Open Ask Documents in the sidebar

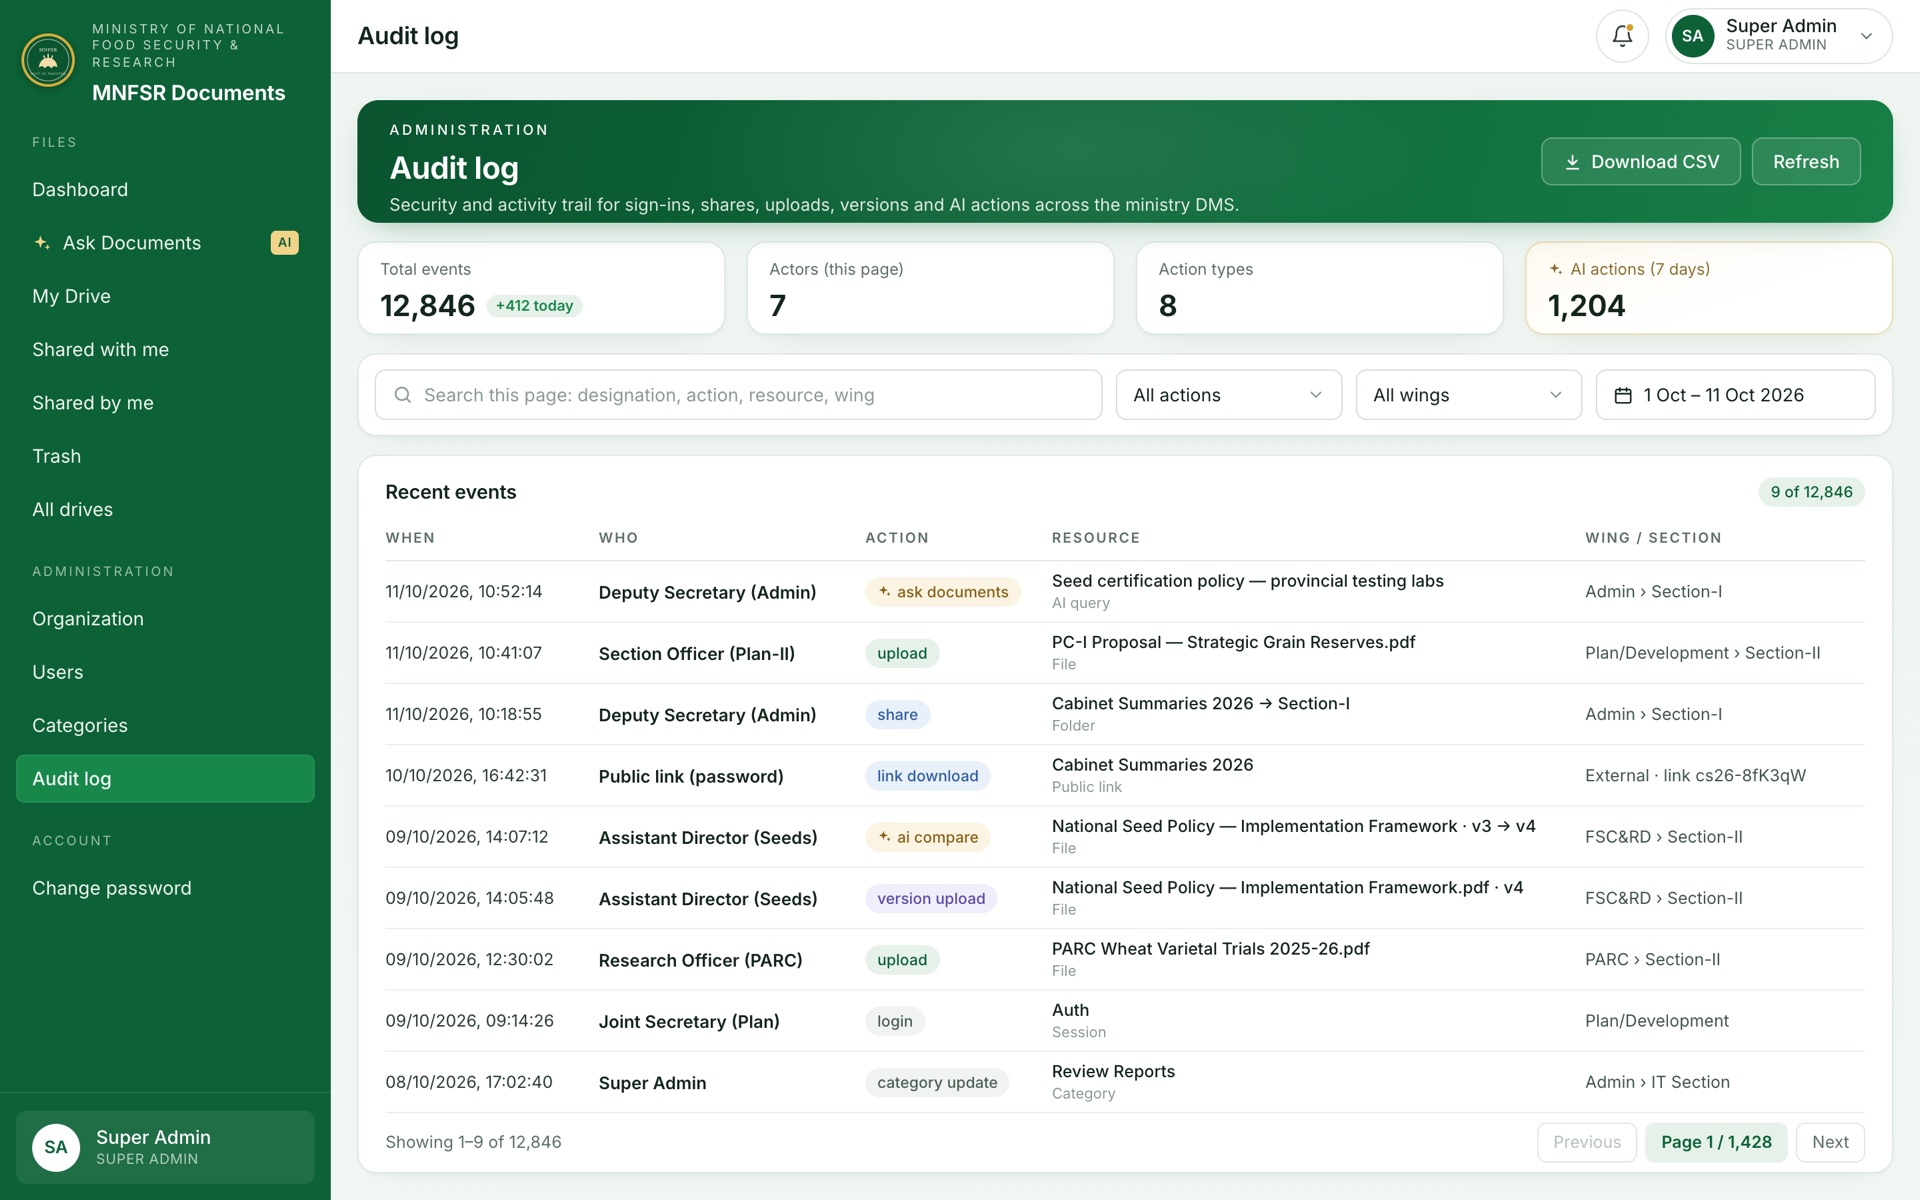pos(165,243)
